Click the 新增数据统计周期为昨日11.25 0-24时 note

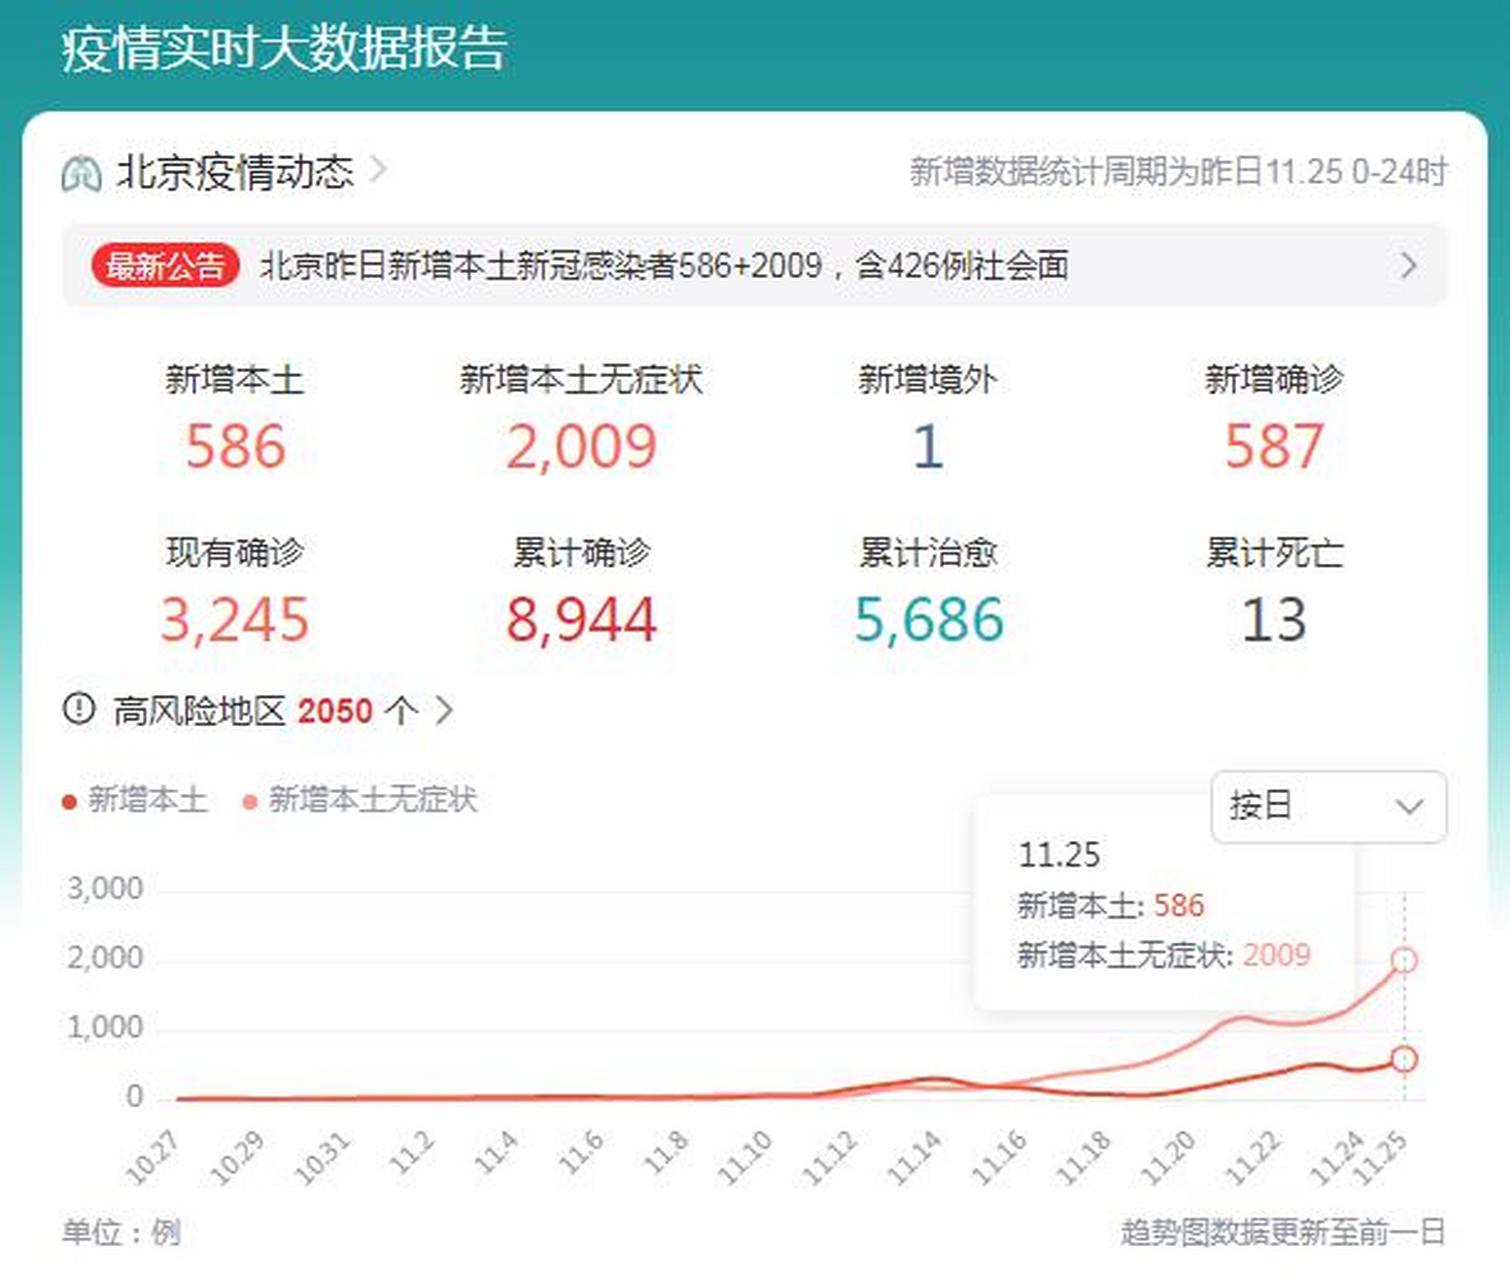pos(1178,172)
